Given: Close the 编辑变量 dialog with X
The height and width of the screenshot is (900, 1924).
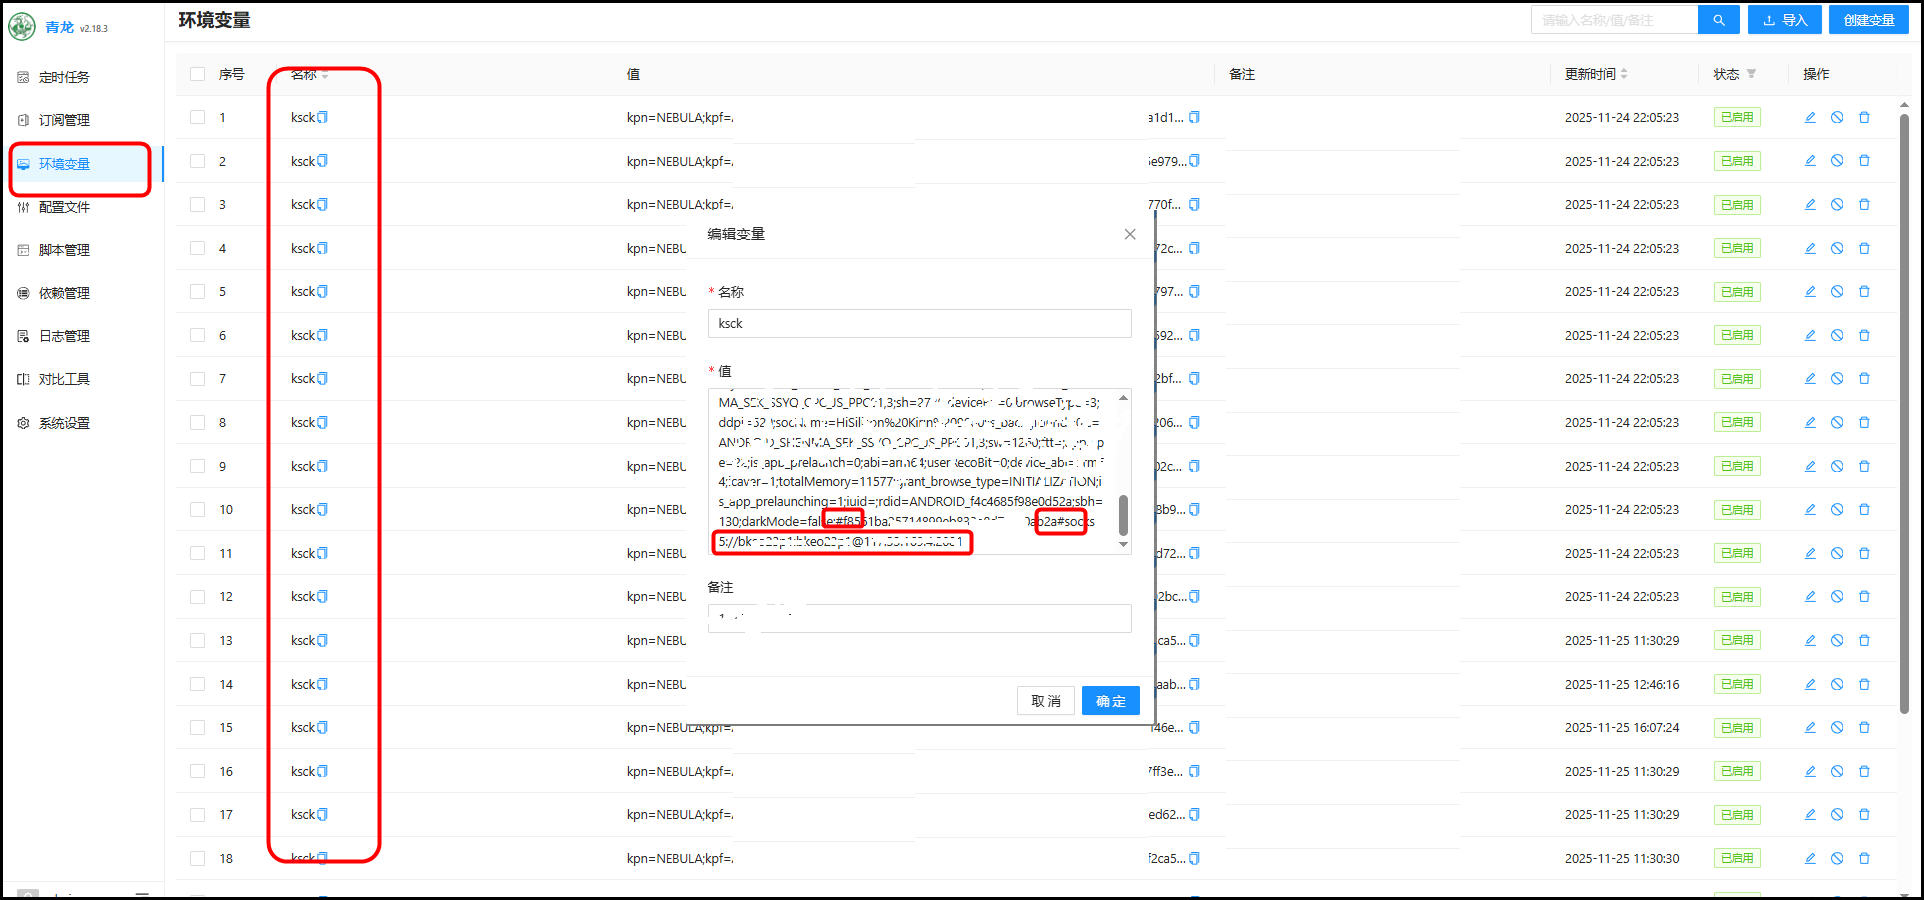Looking at the screenshot, I should (x=1130, y=234).
